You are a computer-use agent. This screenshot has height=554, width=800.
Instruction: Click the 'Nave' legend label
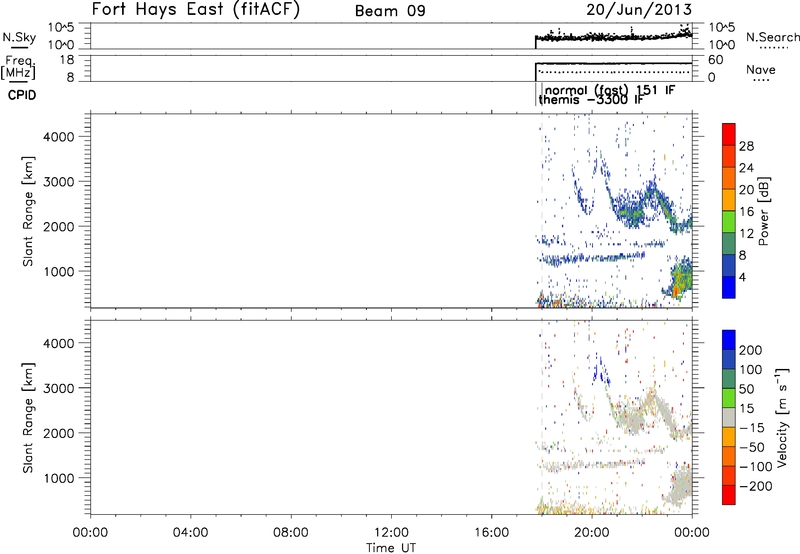tap(761, 69)
